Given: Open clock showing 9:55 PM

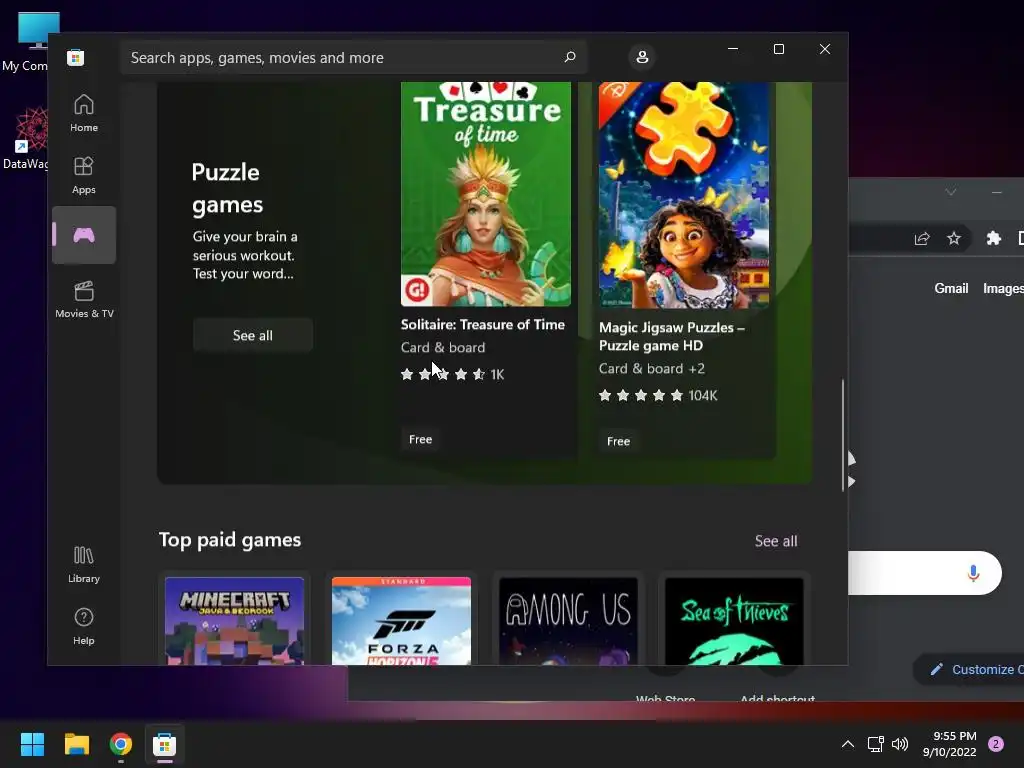Looking at the screenshot, I should coord(950,744).
